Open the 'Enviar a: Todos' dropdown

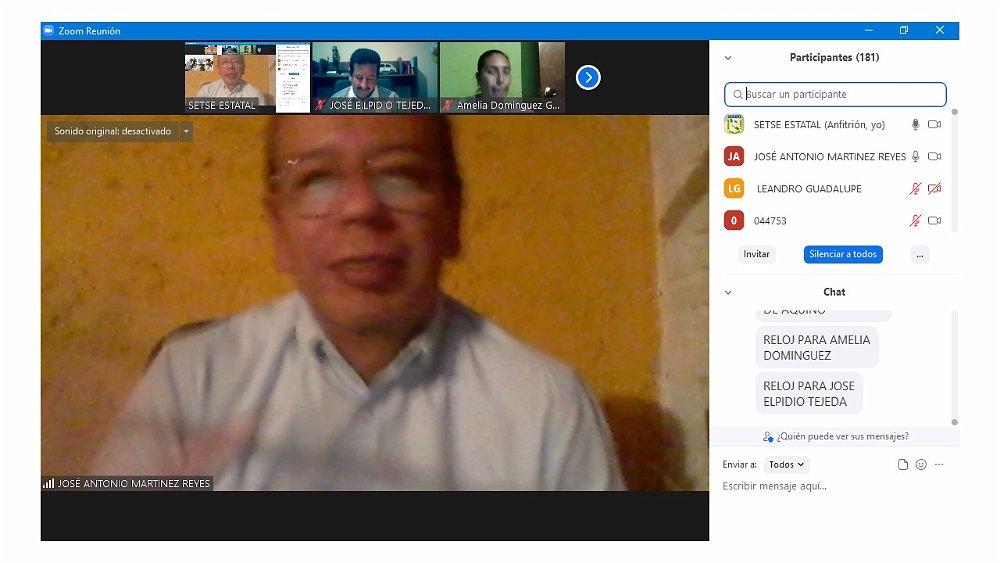tap(786, 465)
